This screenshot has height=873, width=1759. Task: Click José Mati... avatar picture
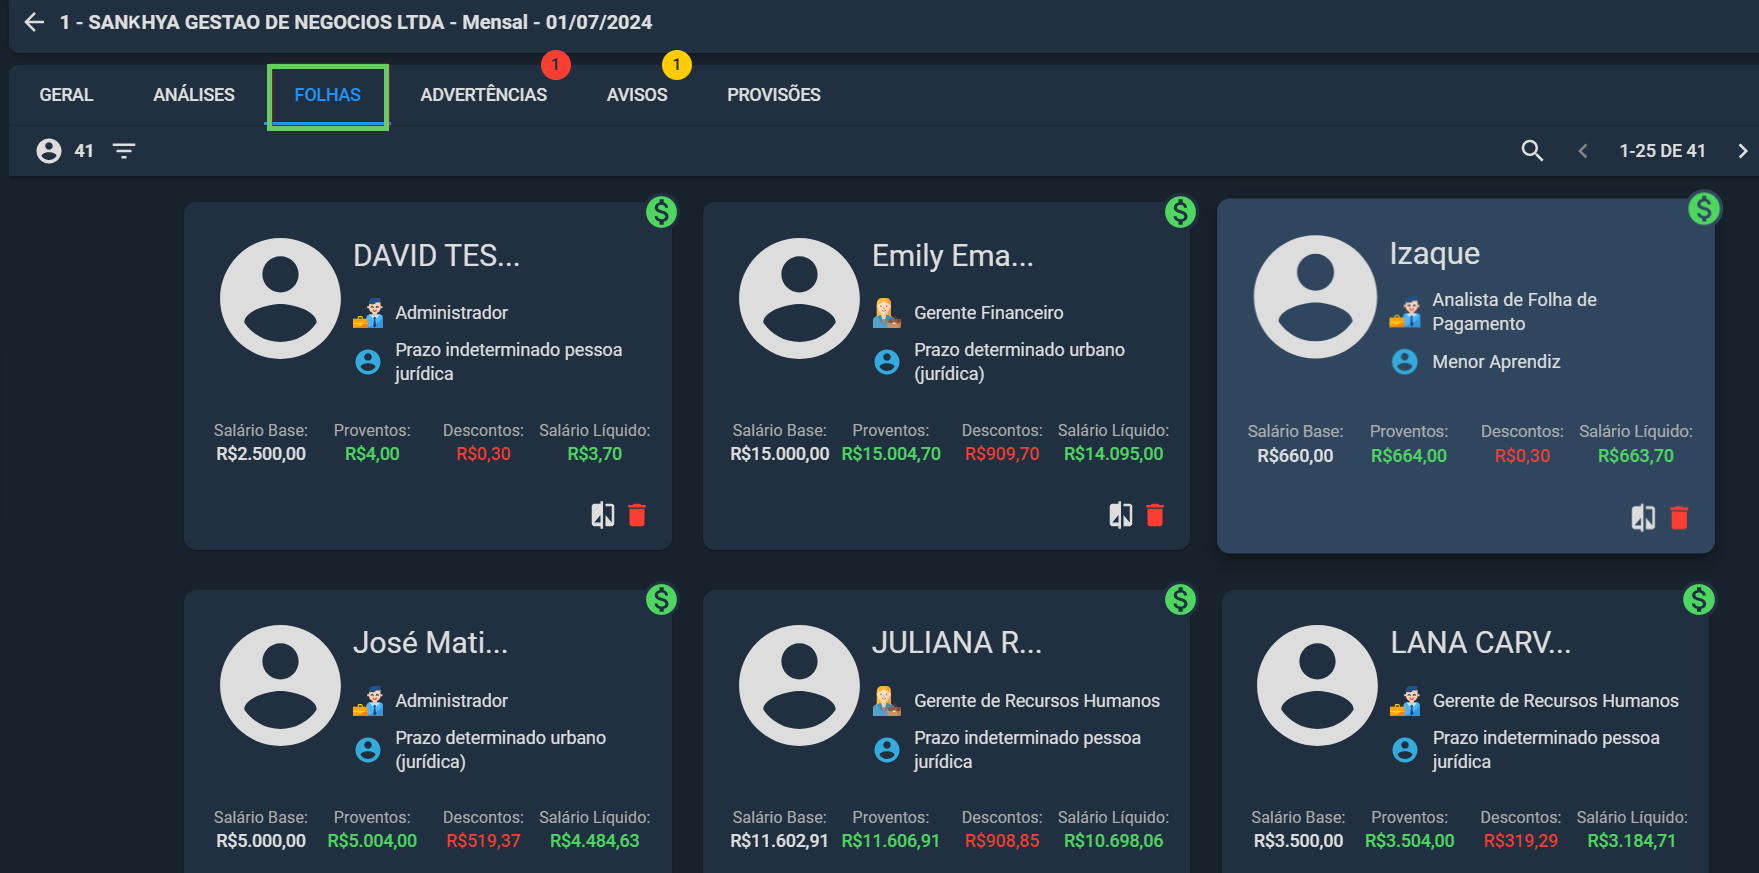pos(280,685)
